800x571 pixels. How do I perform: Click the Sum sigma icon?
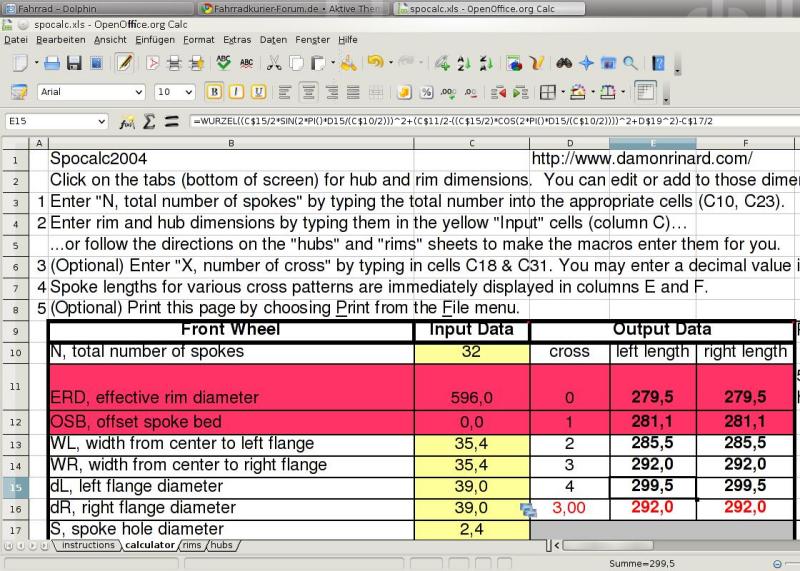pyautogui.click(x=149, y=121)
